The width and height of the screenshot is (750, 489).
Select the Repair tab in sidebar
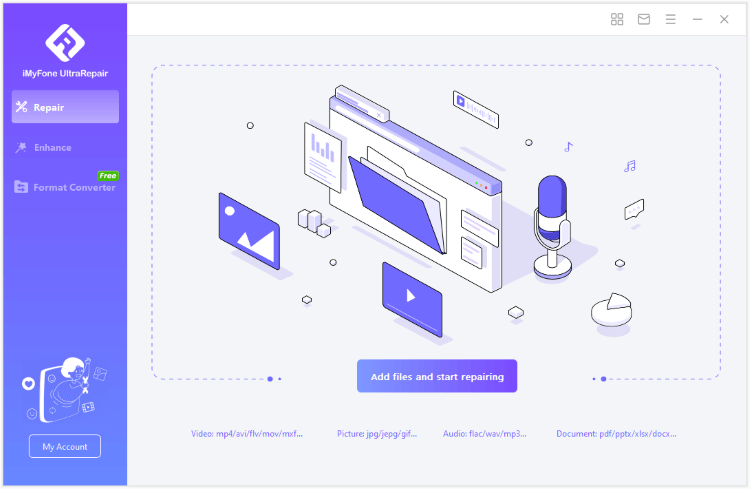tap(65, 107)
